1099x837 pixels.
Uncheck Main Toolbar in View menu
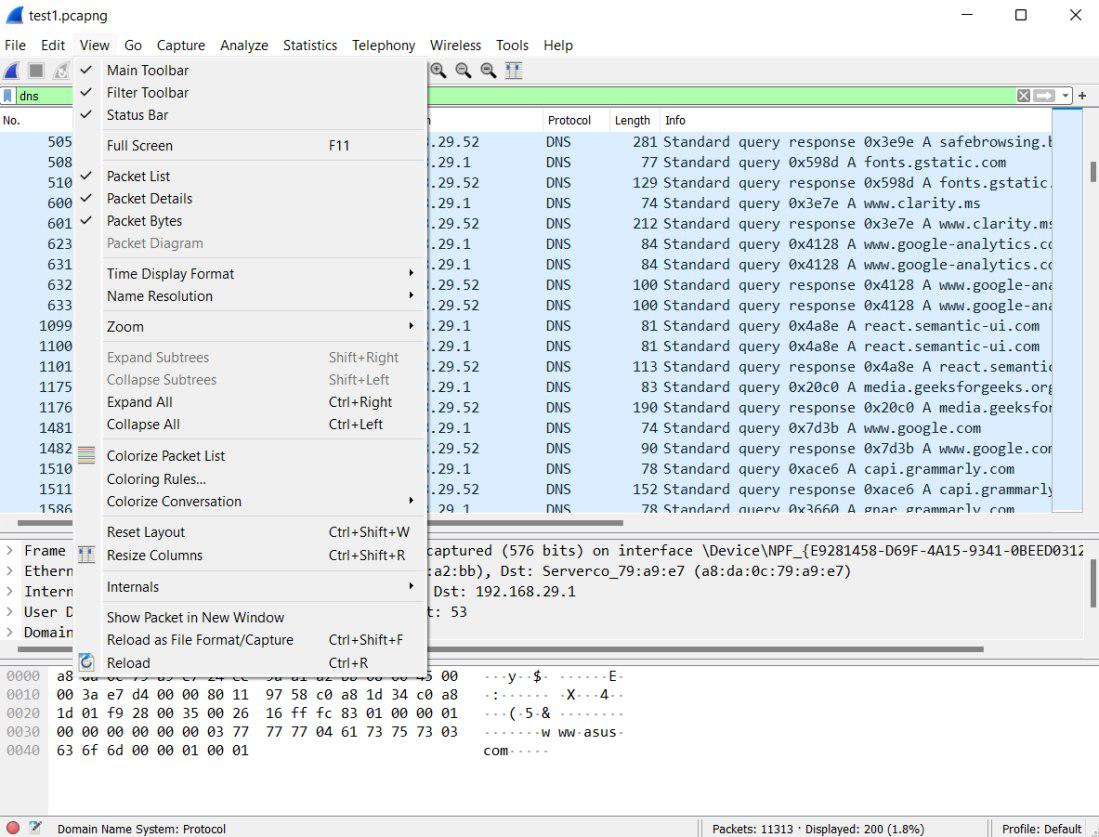tap(147, 70)
